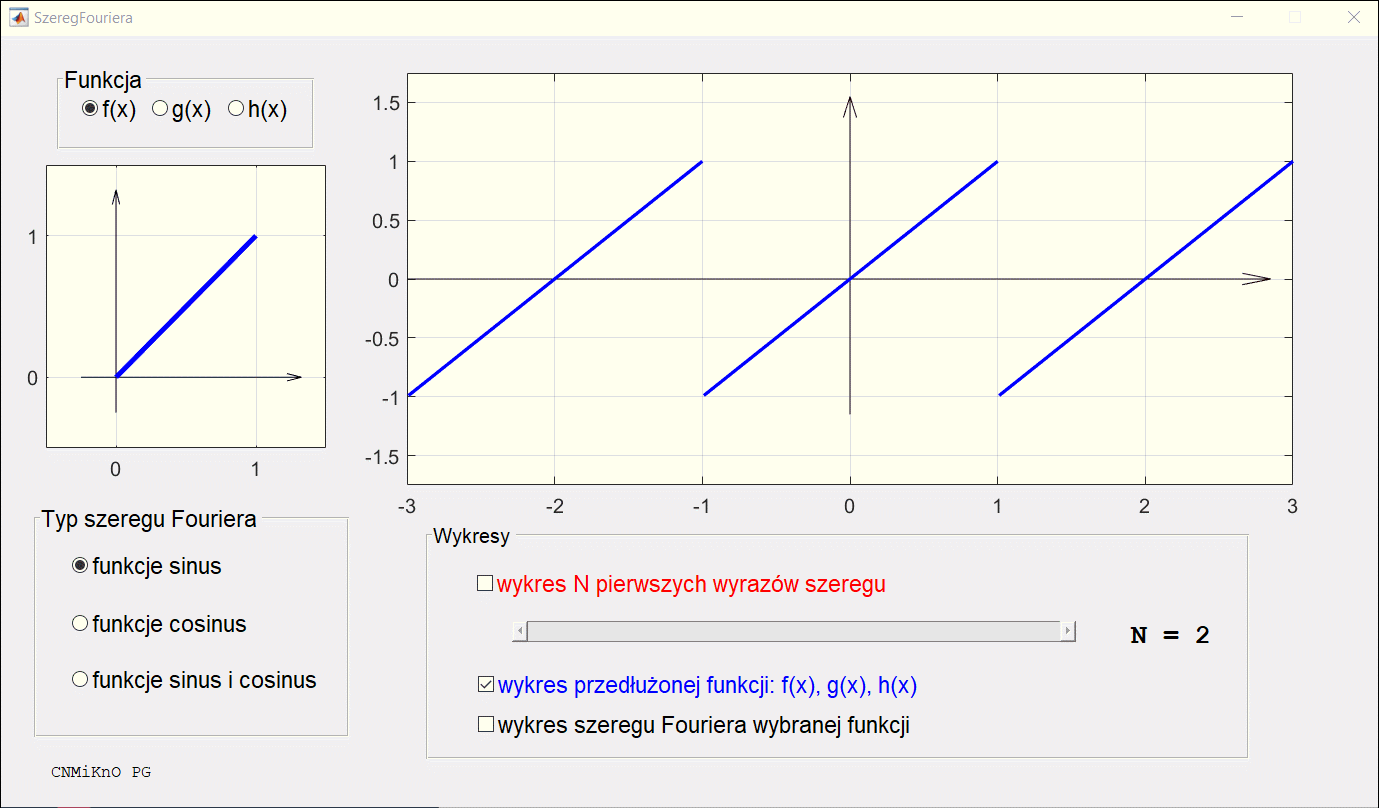This screenshot has width=1379, height=808.
Task: Minimize the SzeregFouriera window
Action: coord(1237,18)
